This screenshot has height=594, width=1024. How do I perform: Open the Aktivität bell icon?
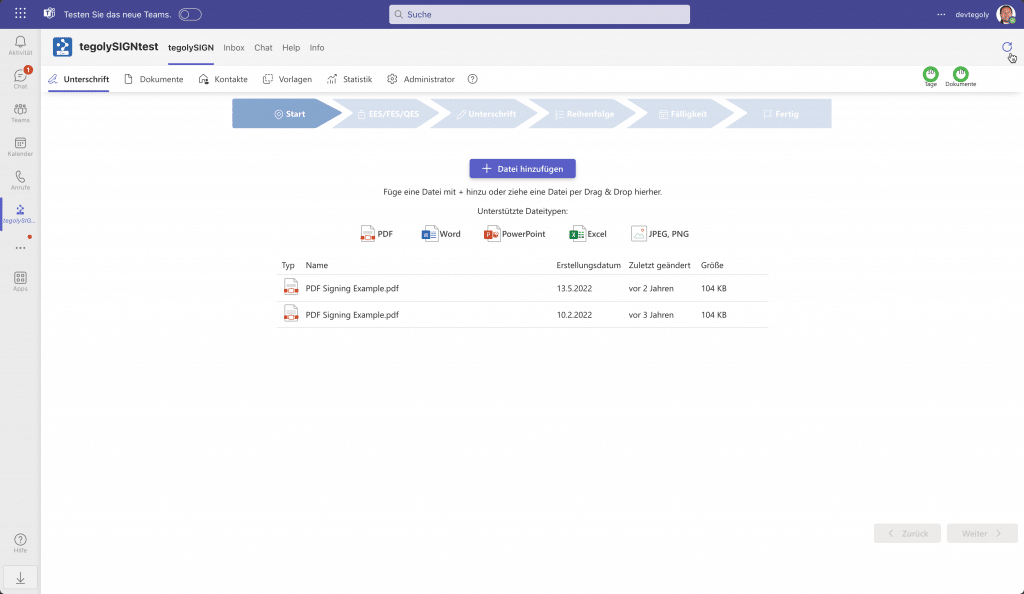click(x=20, y=45)
